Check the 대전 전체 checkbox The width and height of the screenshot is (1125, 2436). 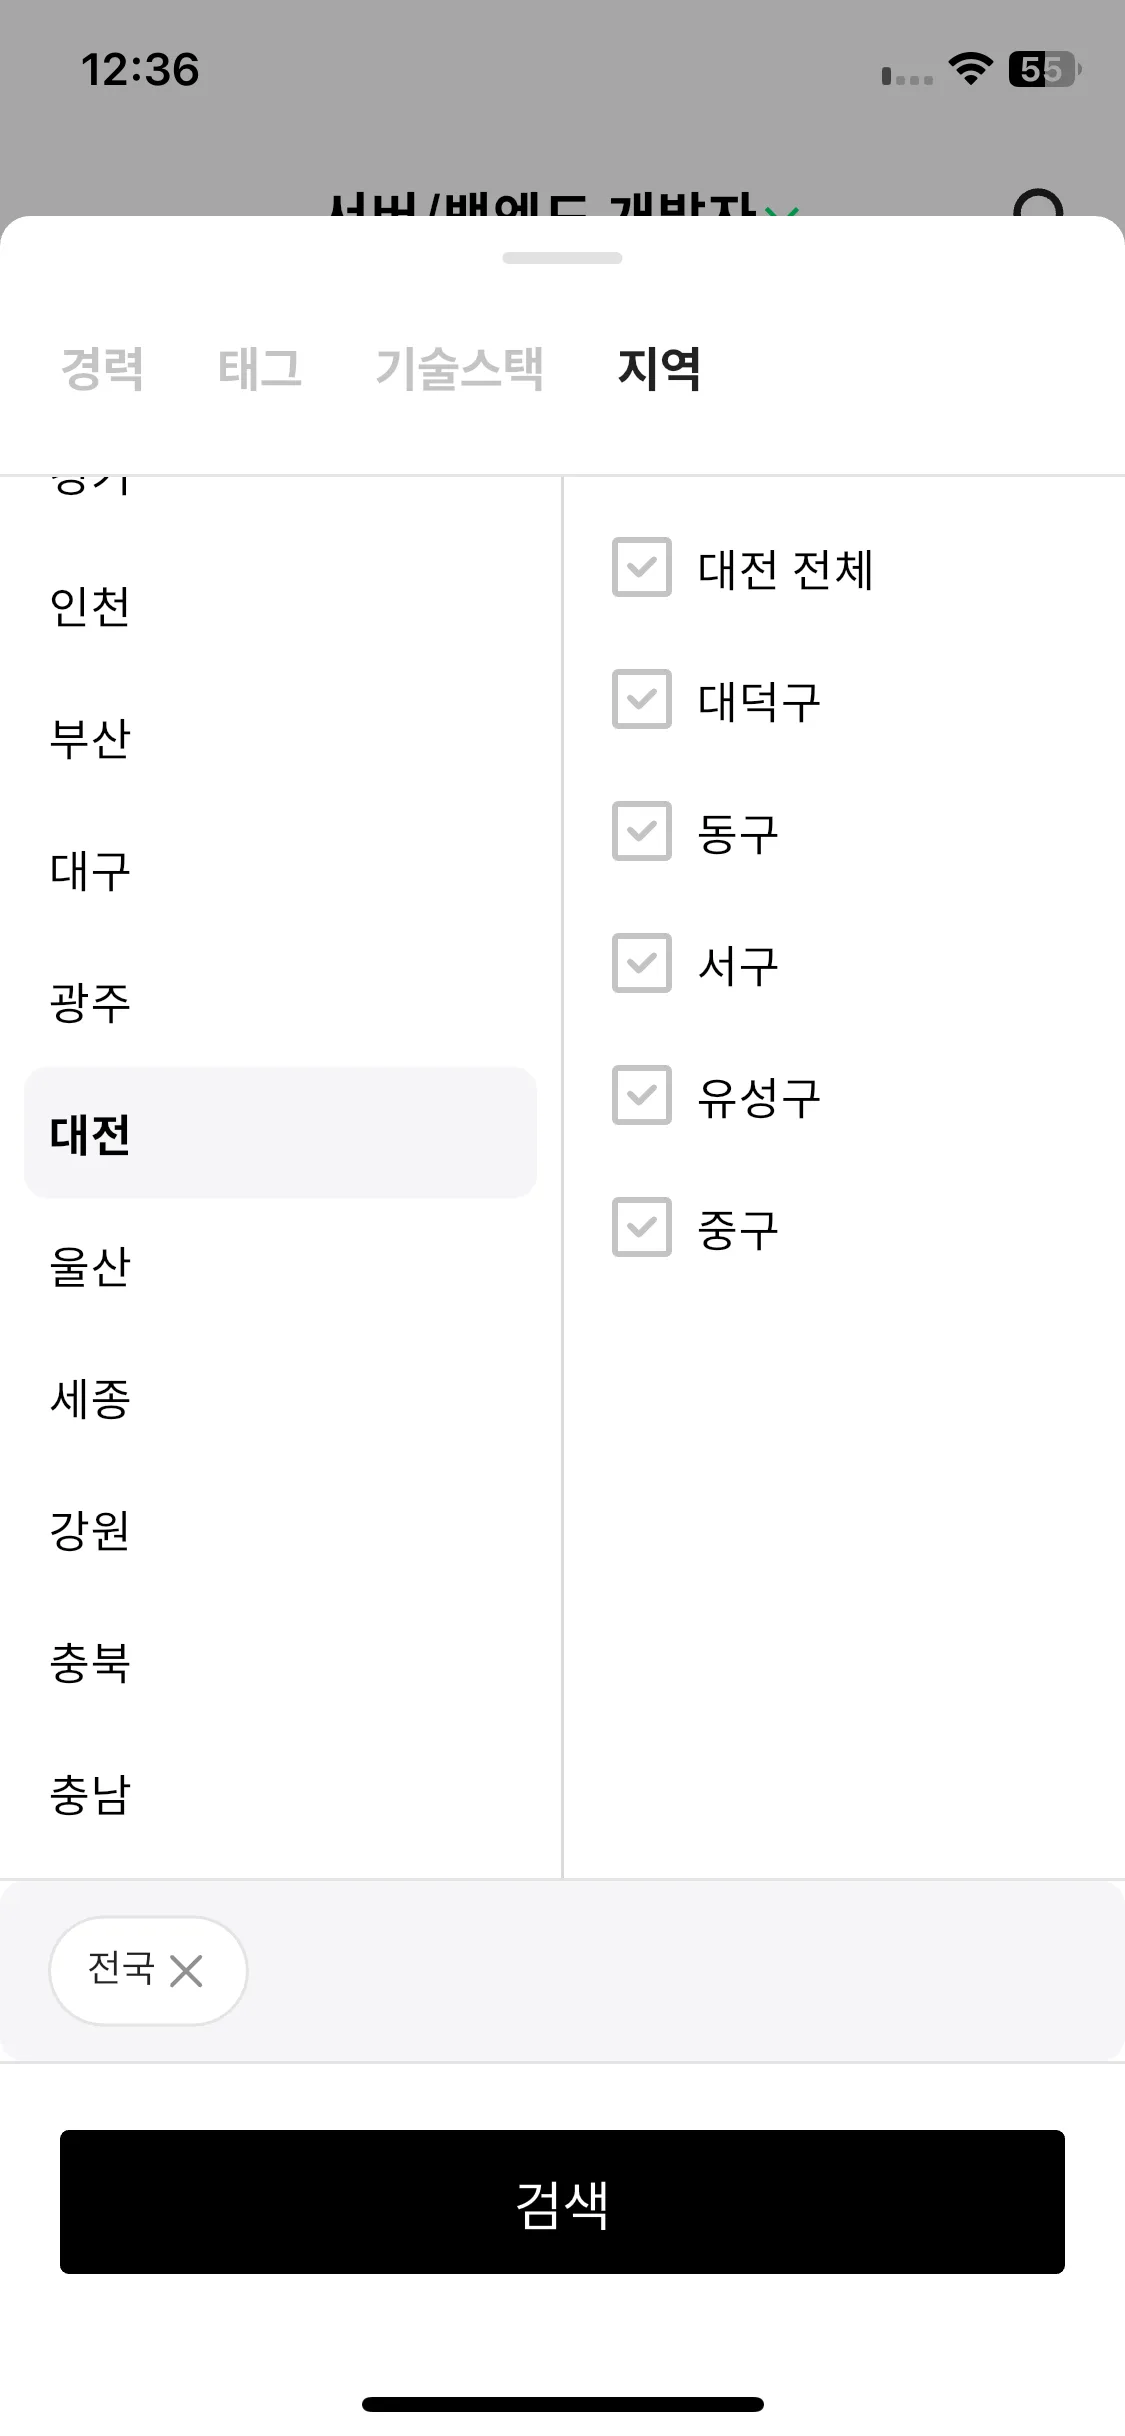pyautogui.click(x=642, y=567)
